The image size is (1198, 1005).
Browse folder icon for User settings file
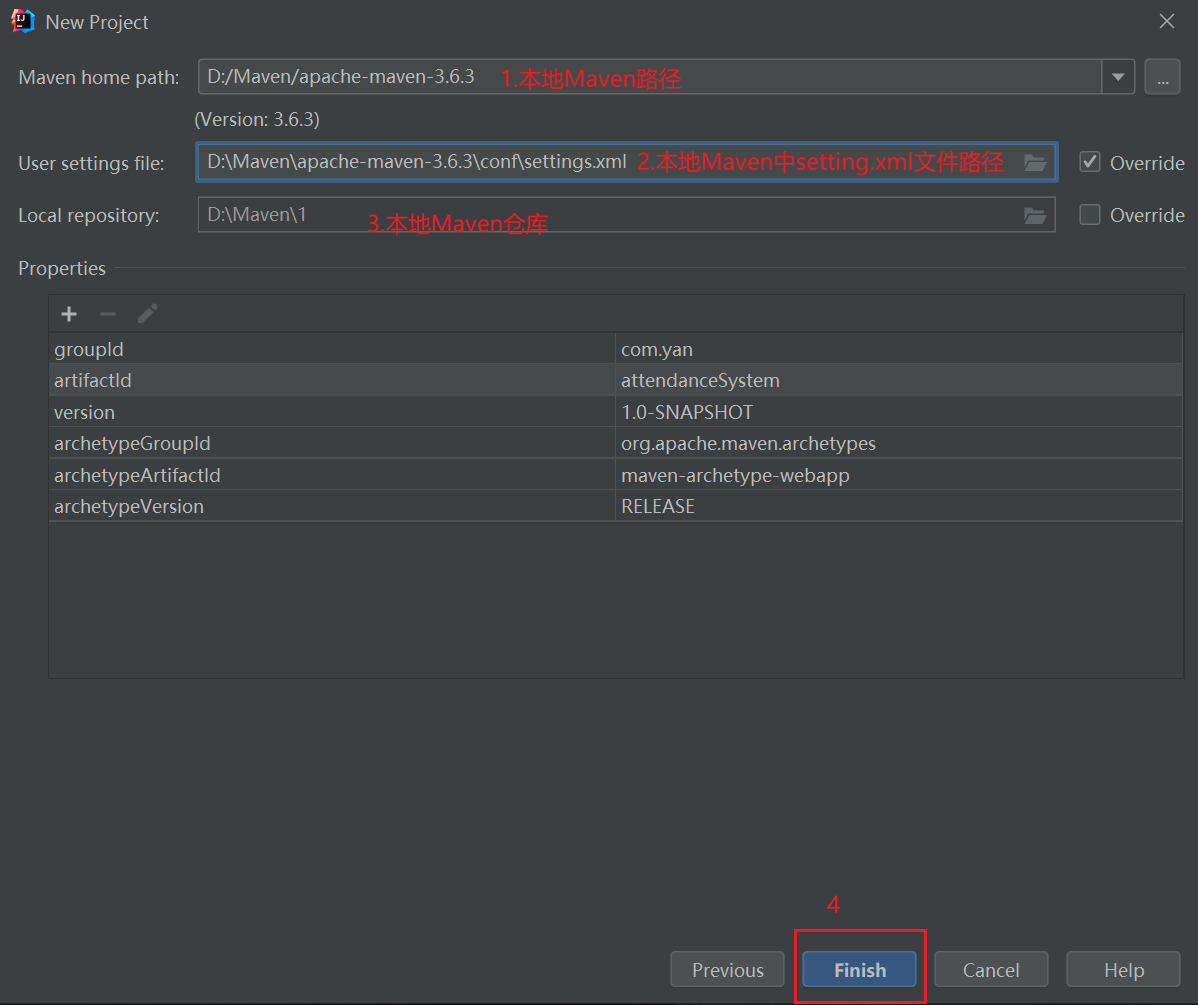(x=1034, y=162)
